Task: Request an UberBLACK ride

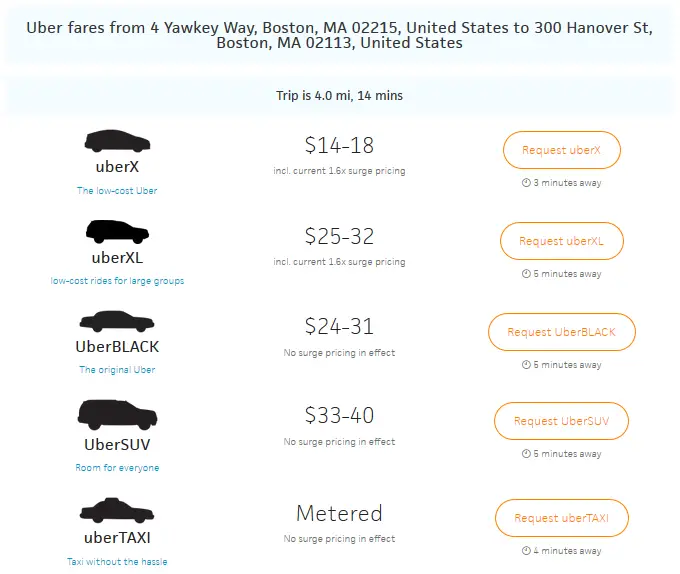Action: click(x=561, y=332)
